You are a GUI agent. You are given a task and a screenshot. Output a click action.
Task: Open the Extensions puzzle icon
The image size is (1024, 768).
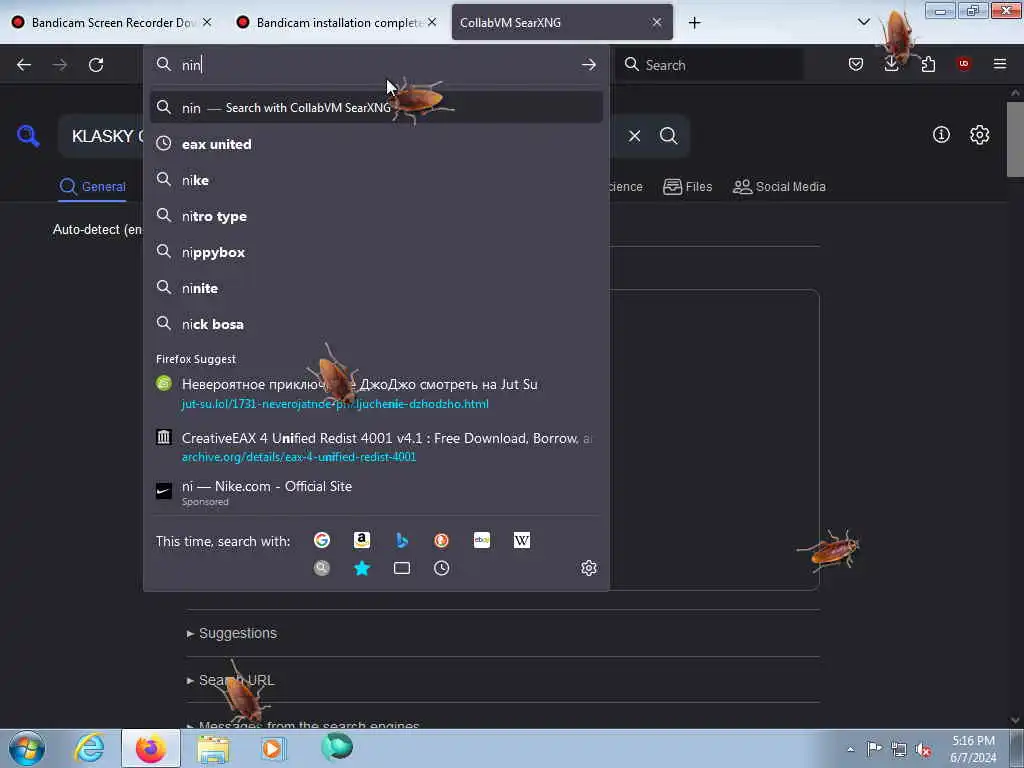(928, 64)
